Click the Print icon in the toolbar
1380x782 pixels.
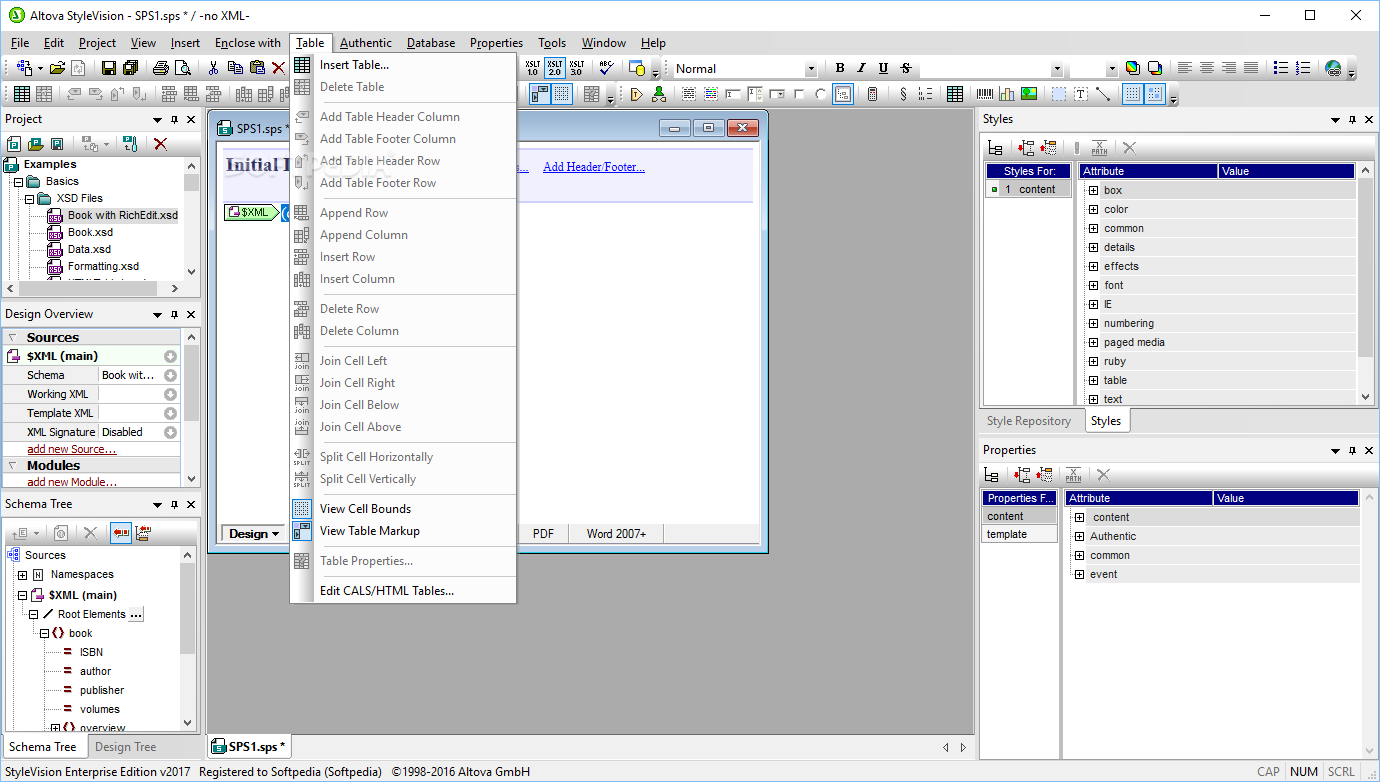tap(161, 68)
